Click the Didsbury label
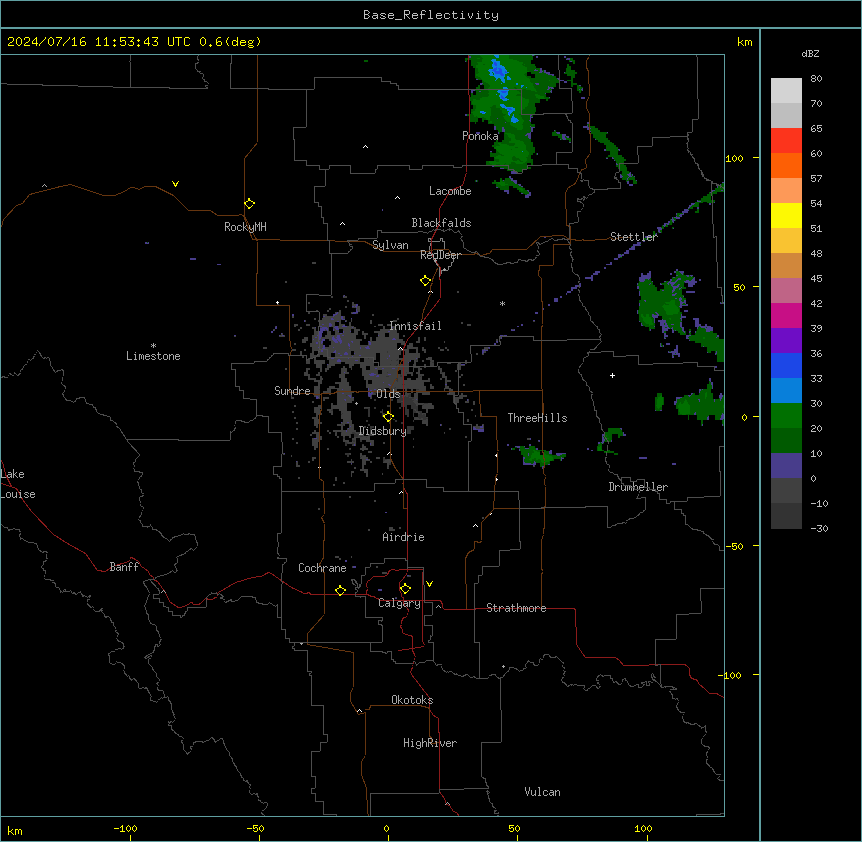The width and height of the screenshot is (862, 842). coord(383,431)
